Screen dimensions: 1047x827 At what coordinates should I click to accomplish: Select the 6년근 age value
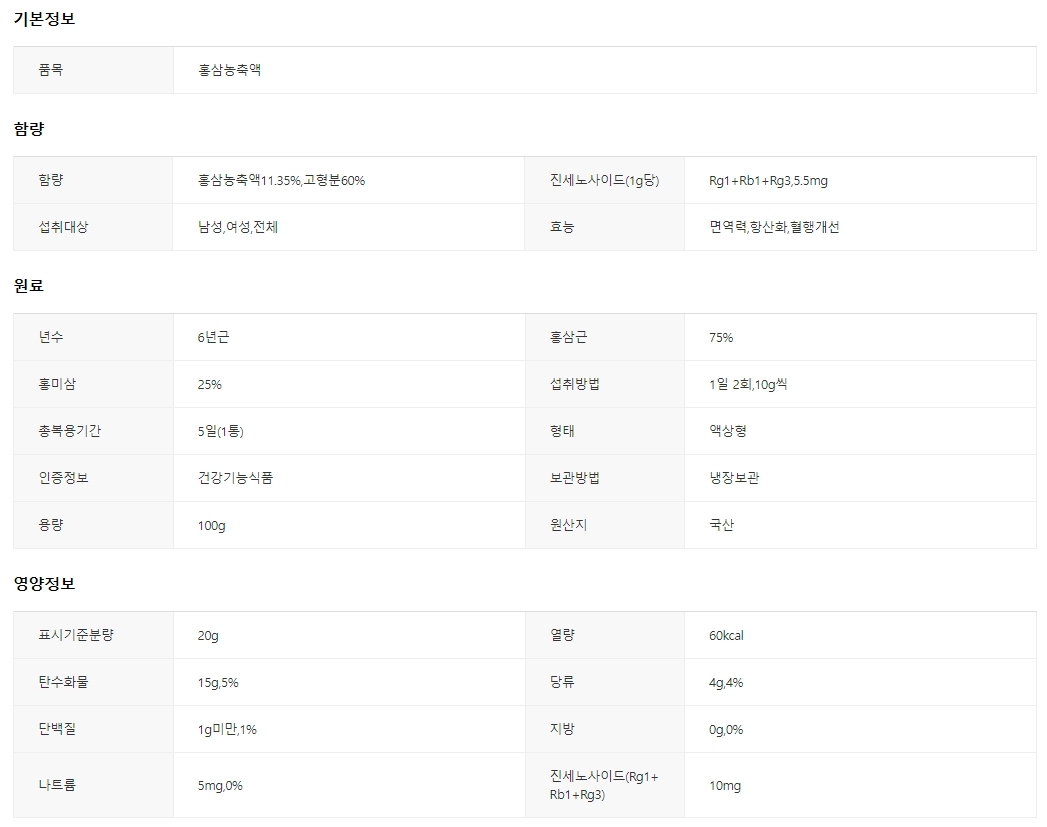[213, 337]
